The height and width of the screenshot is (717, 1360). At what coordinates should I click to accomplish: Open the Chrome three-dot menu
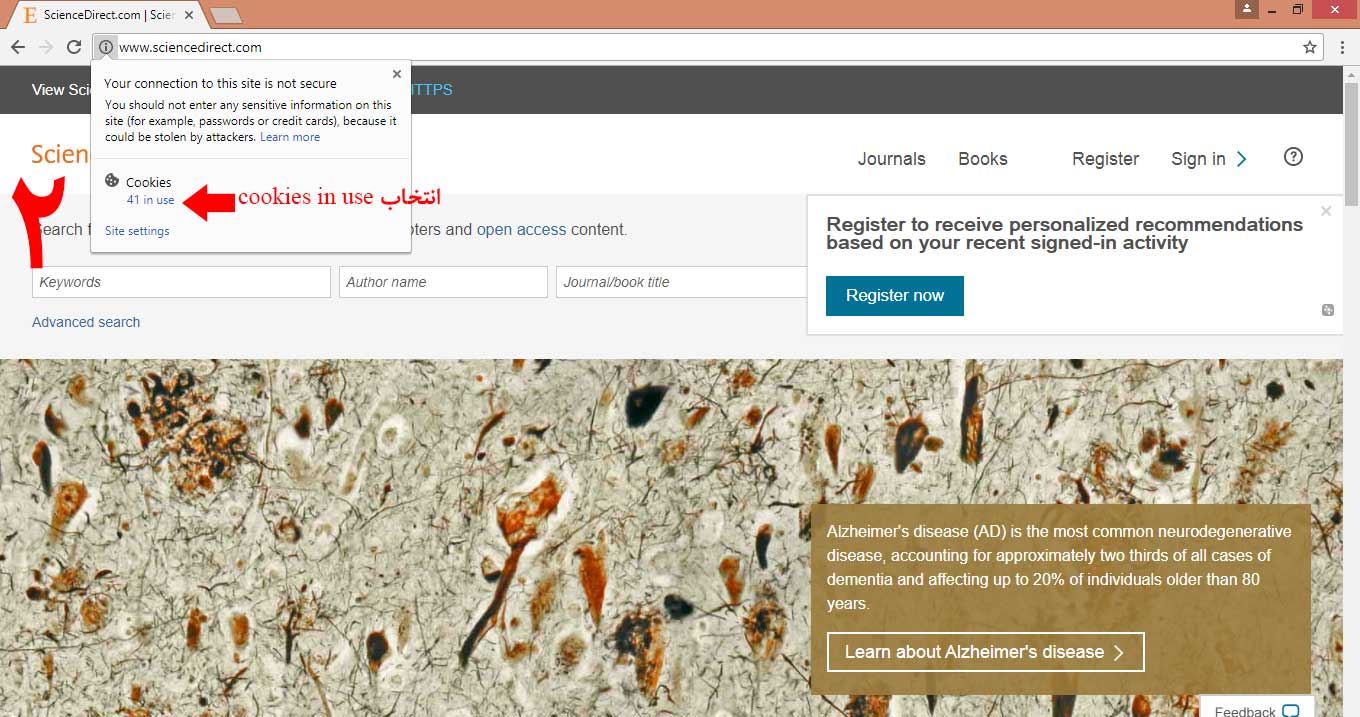point(1342,47)
